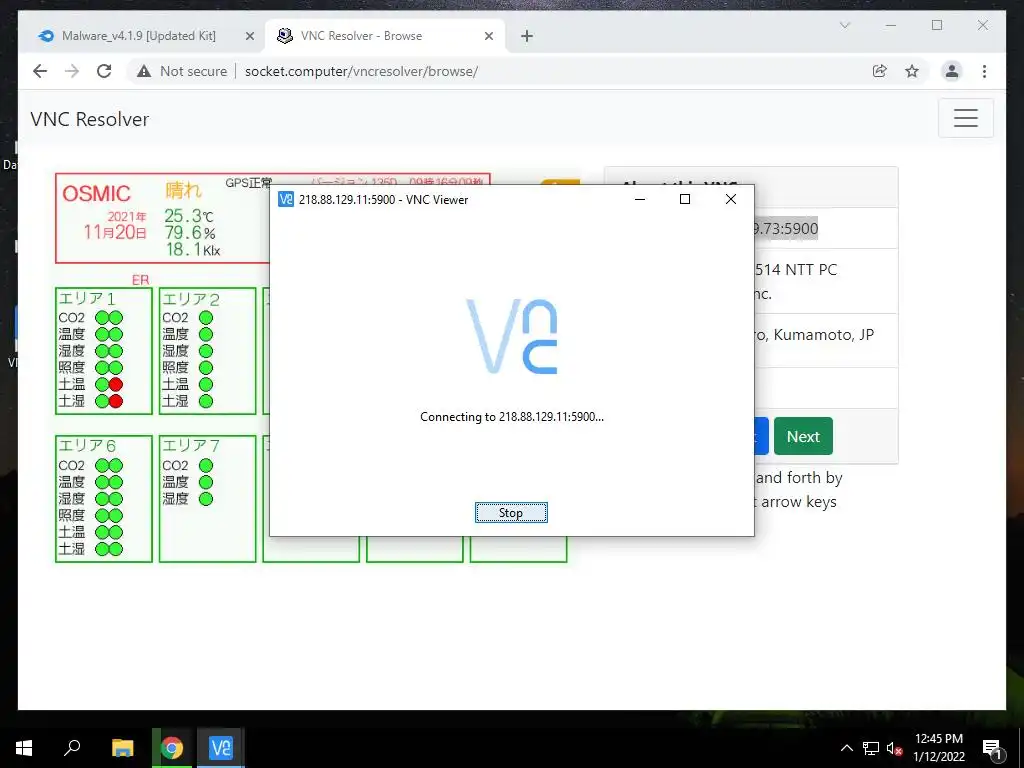Click the 18.1 Klx illuminance reading
This screenshot has width=1024, height=768.
coord(193,249)
